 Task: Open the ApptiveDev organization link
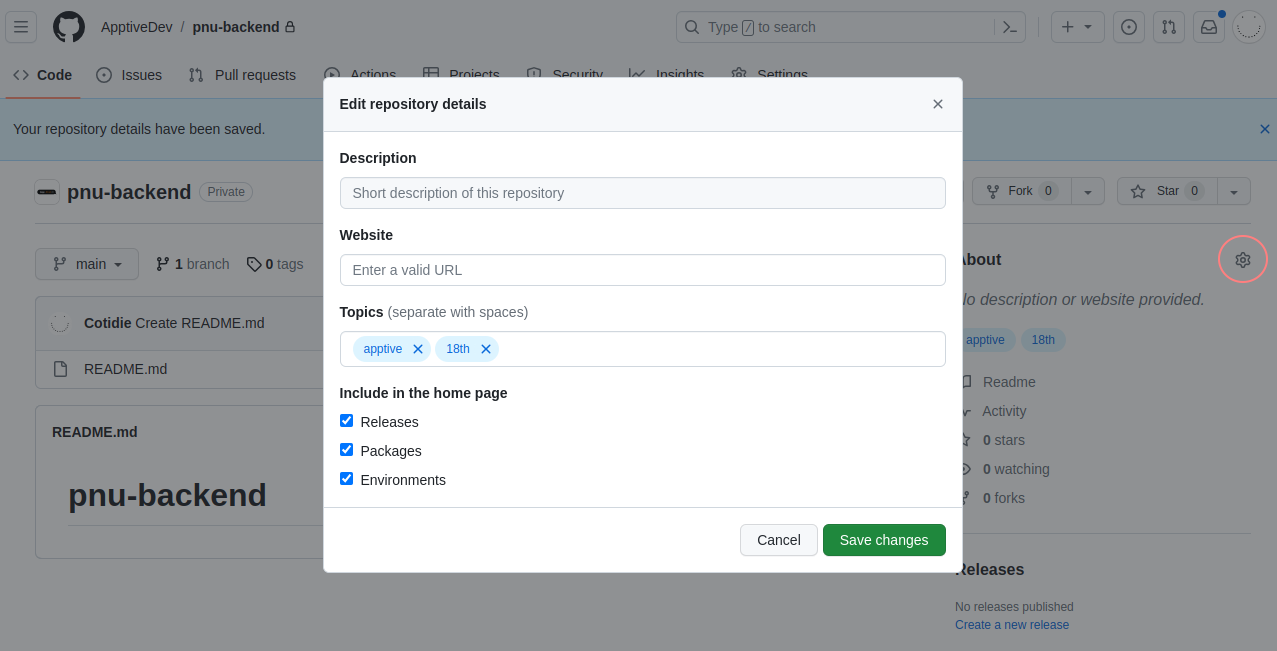137,27
